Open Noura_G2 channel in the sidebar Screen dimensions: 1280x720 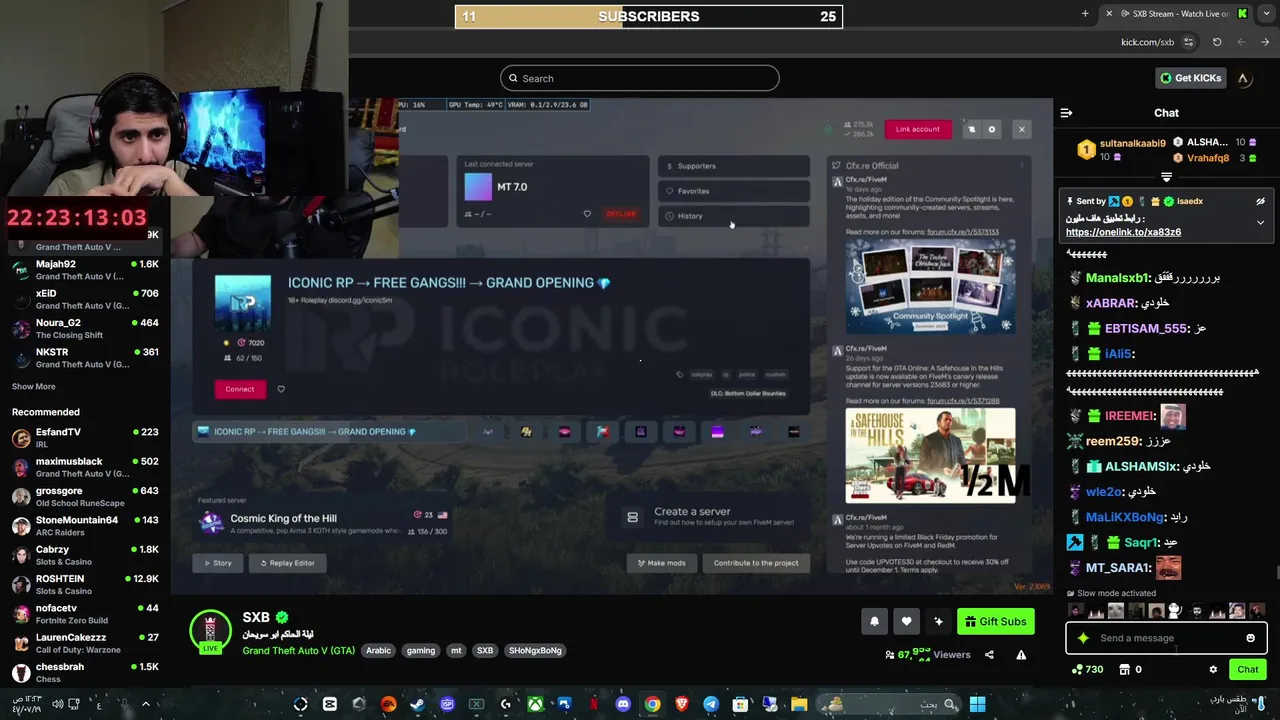(x=85, y=329)
